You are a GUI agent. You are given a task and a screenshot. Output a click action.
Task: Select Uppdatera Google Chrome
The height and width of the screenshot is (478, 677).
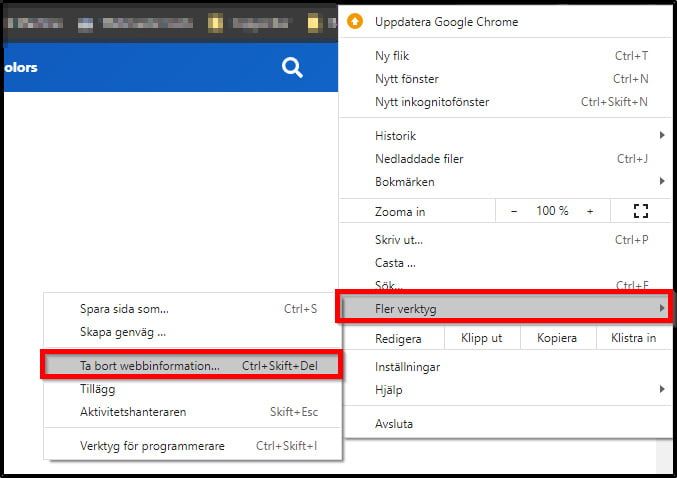(x=506, y=22)
